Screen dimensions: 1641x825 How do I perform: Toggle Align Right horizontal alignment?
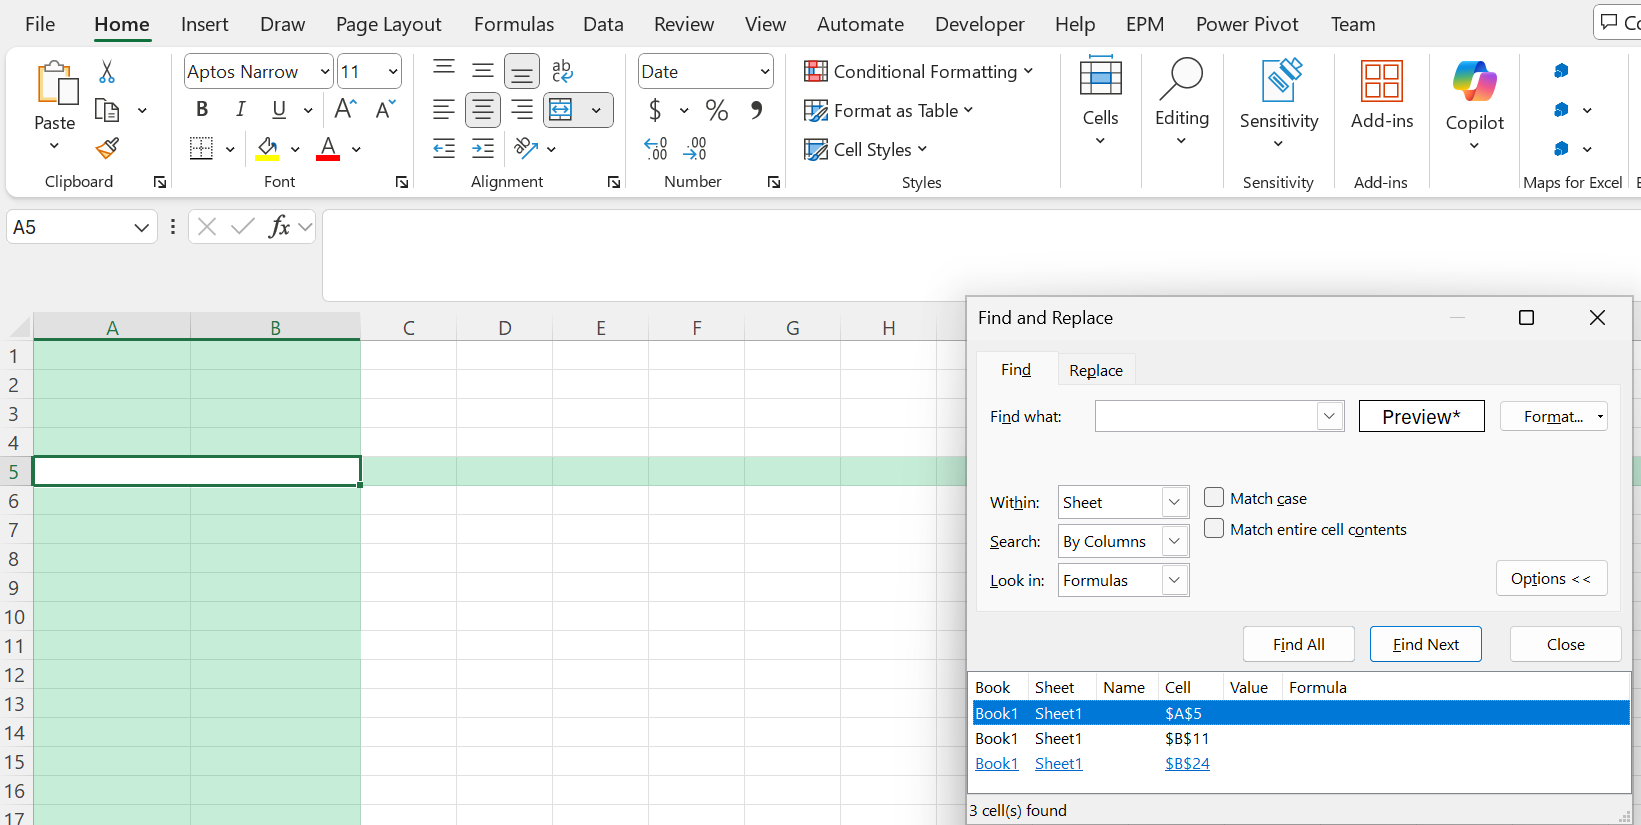coord(522,110)
